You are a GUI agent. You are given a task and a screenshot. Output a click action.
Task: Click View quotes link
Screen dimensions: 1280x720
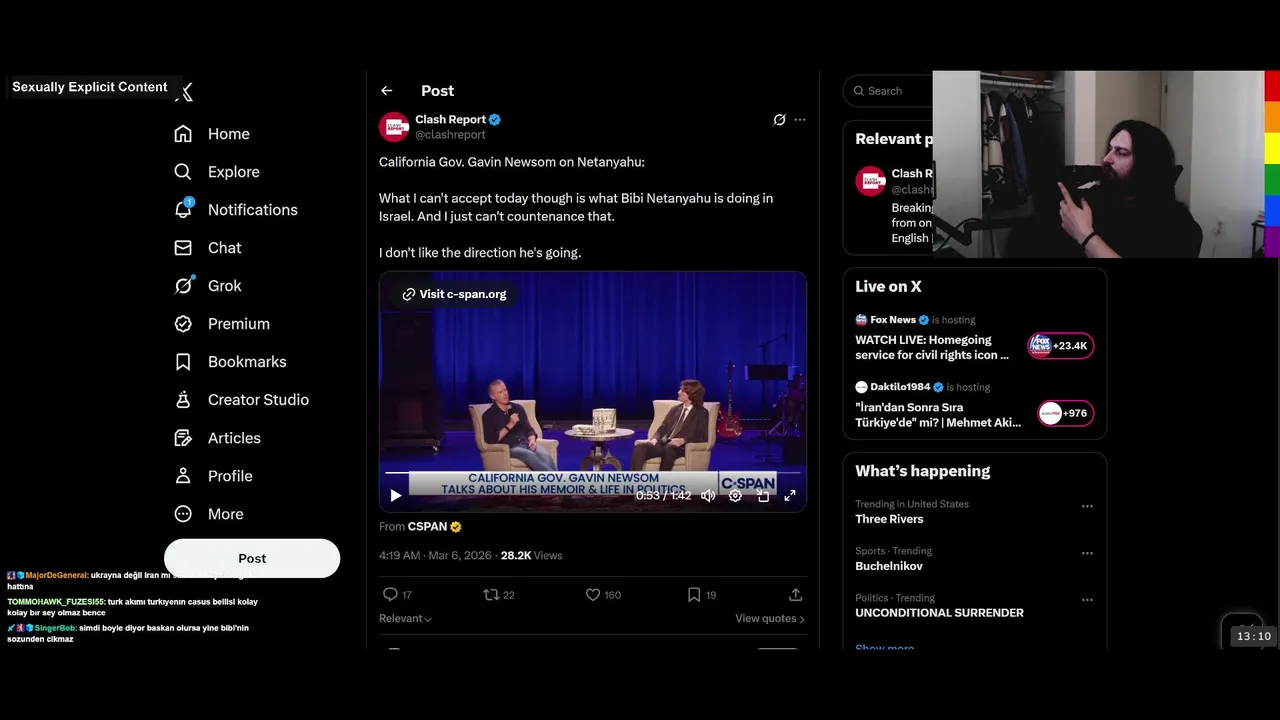770,619
